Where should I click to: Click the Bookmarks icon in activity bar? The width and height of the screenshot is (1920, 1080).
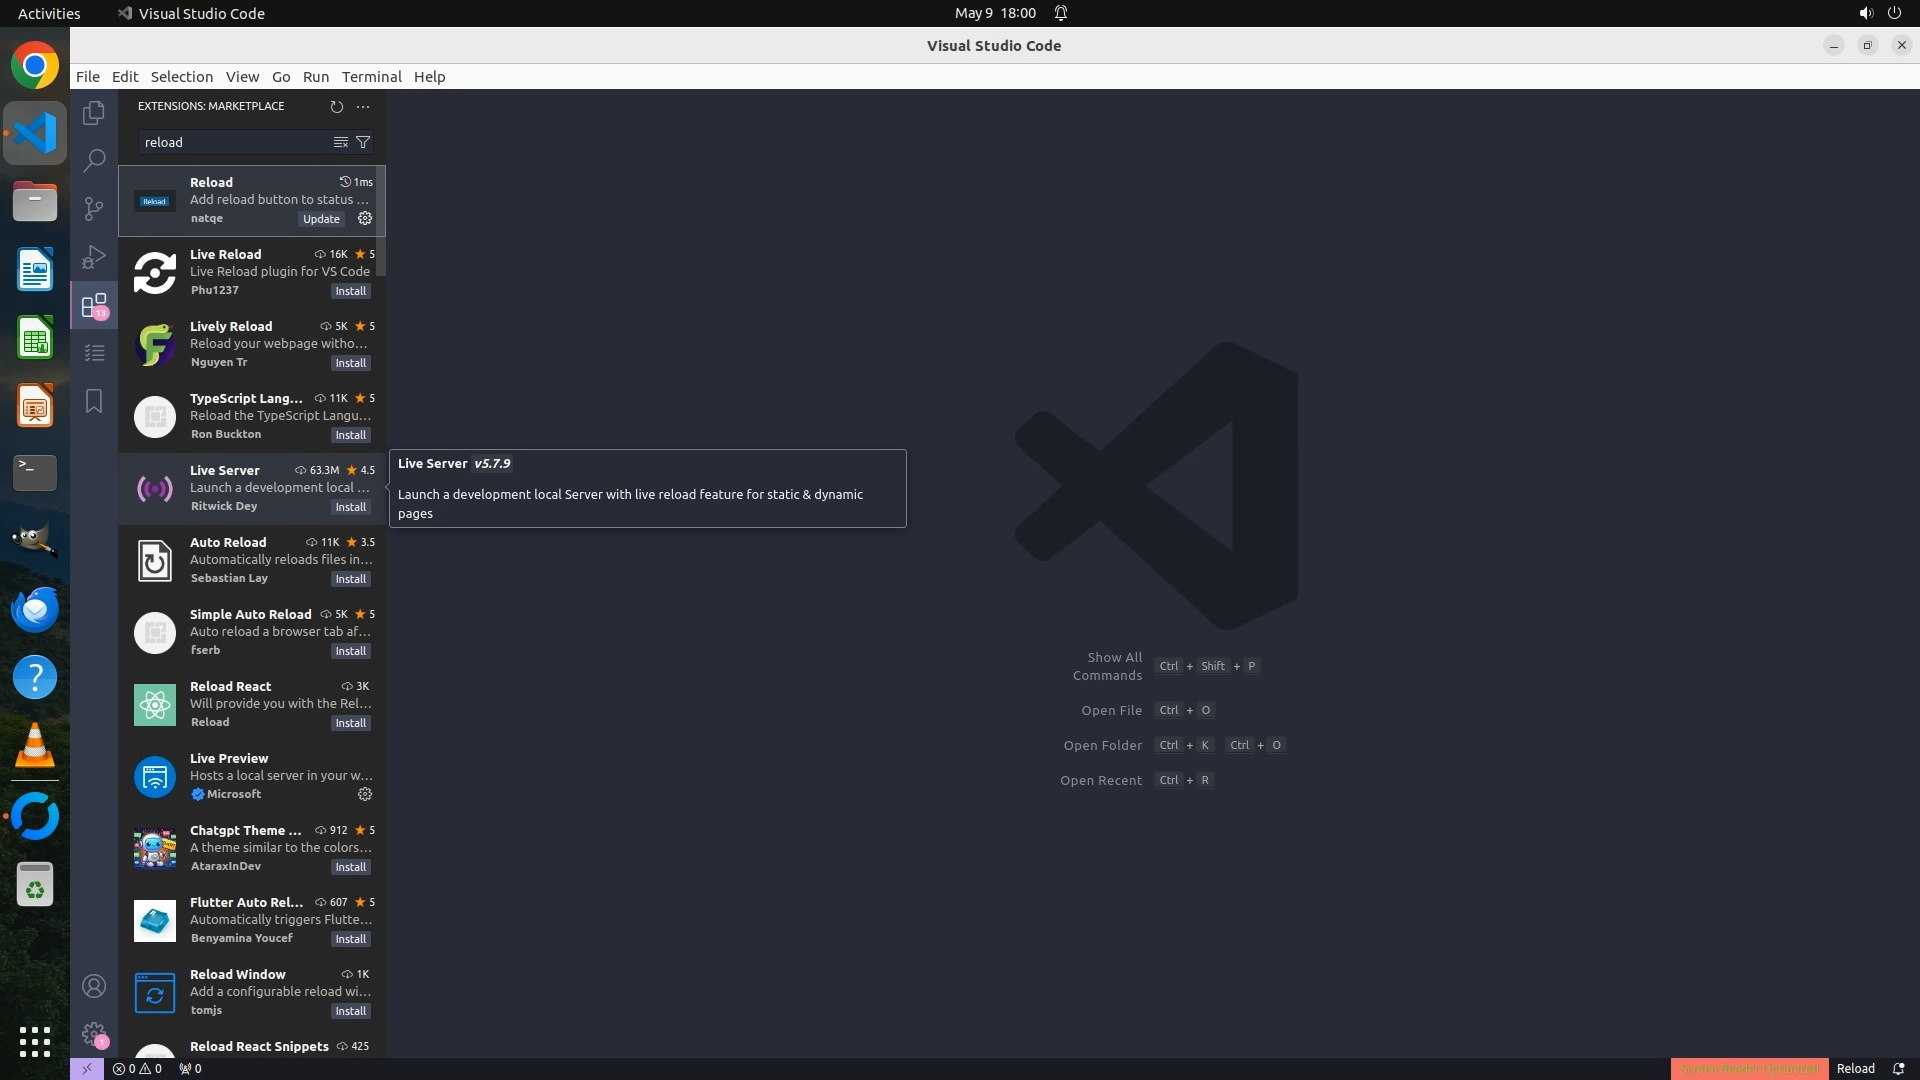coord(94,401)
